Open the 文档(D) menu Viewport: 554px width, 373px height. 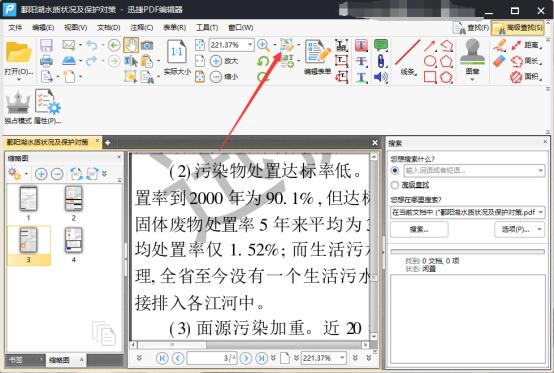(x=108, y=28)
